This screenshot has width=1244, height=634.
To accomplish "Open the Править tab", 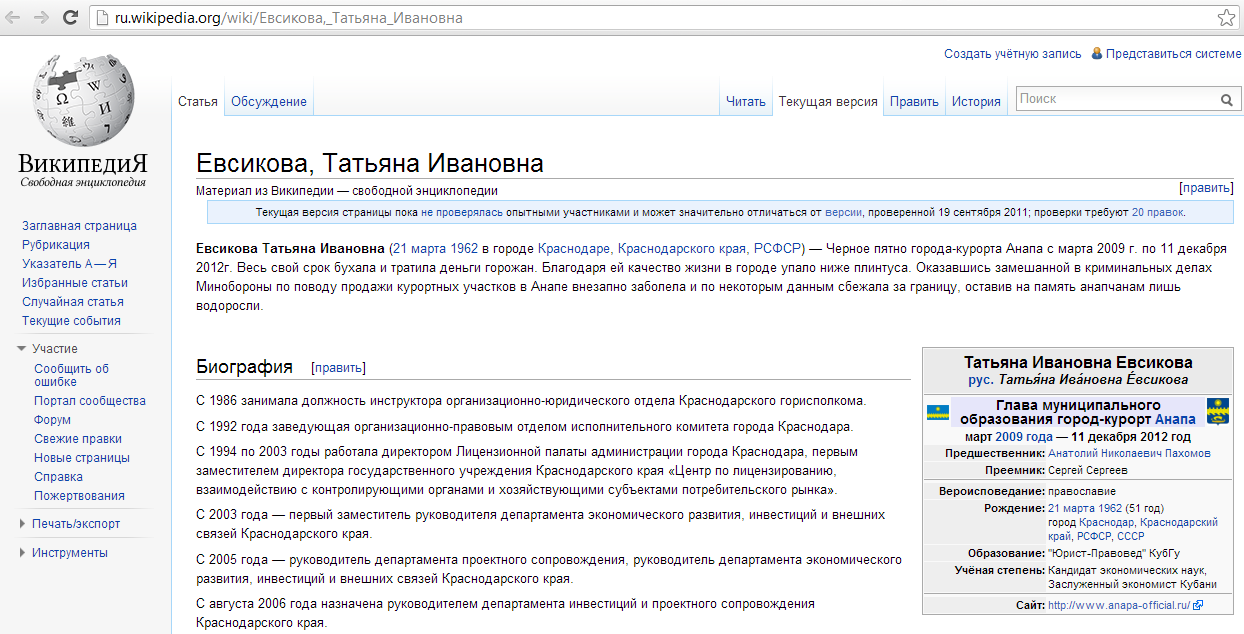I will click(x=914, y=101).
